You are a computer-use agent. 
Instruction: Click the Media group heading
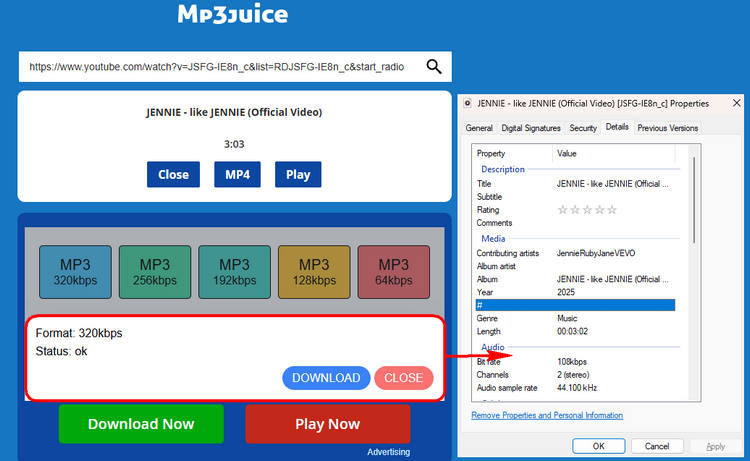tap(493, 239)
